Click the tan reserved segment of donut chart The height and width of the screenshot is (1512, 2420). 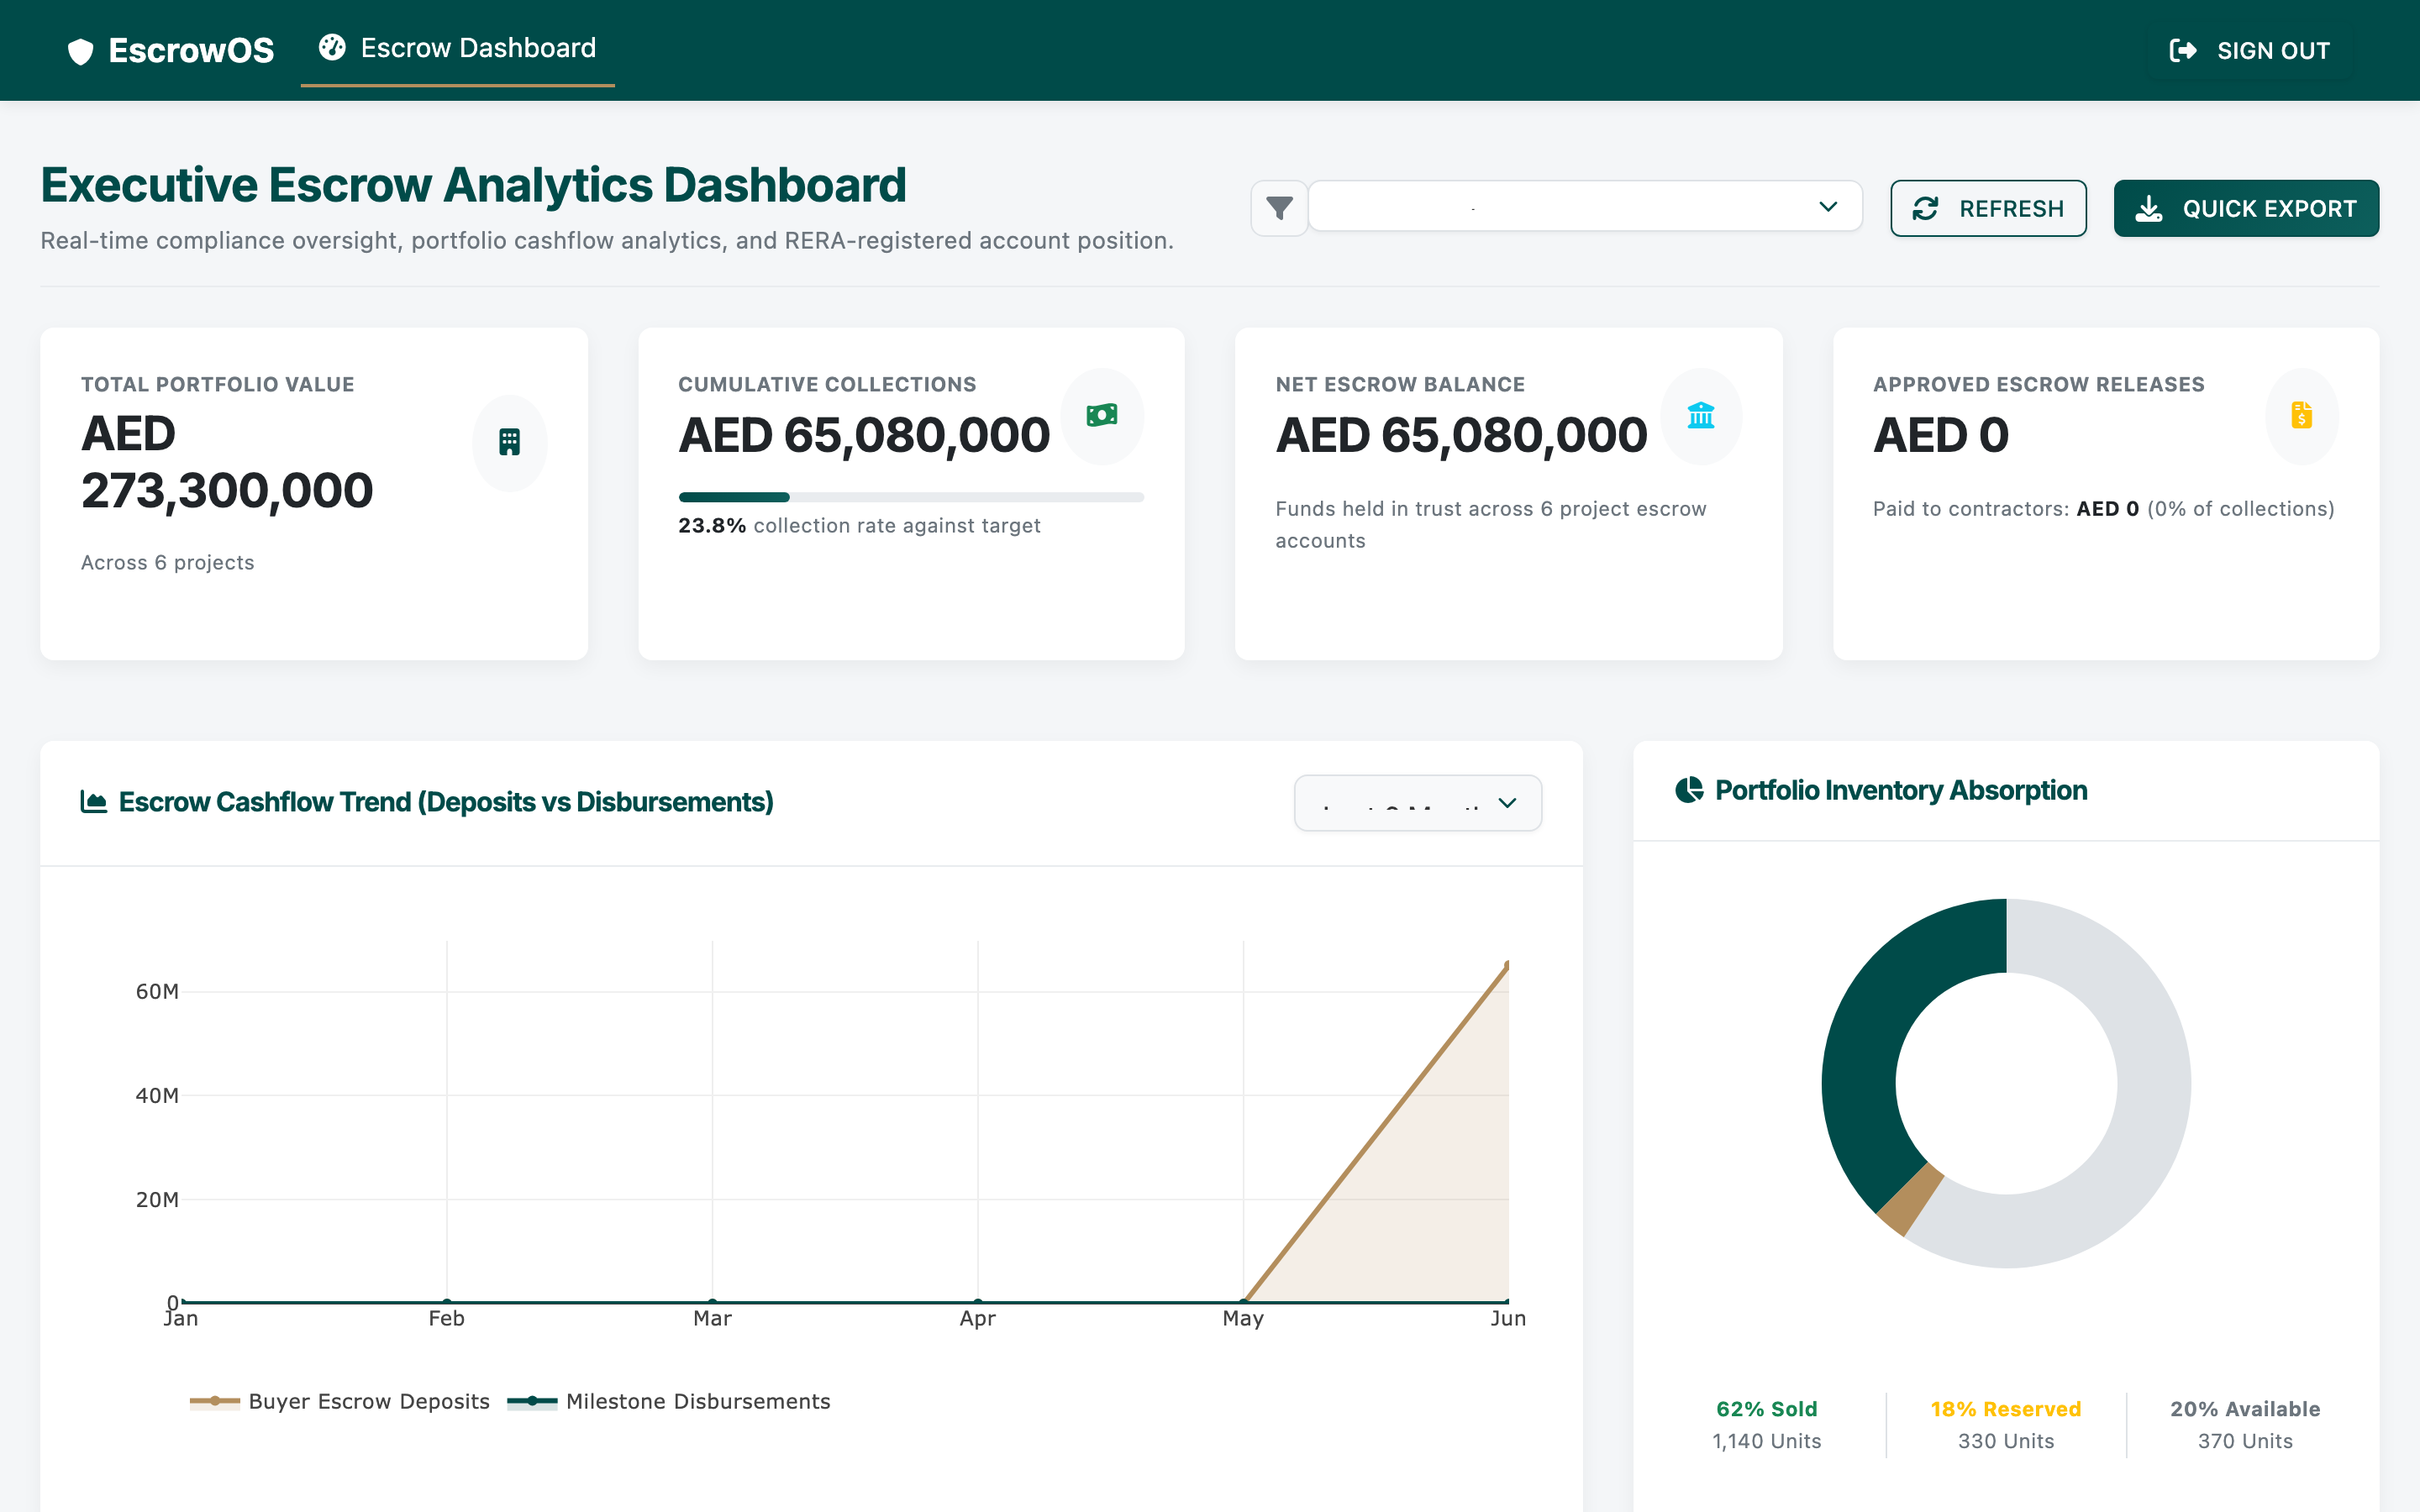1910,1200
